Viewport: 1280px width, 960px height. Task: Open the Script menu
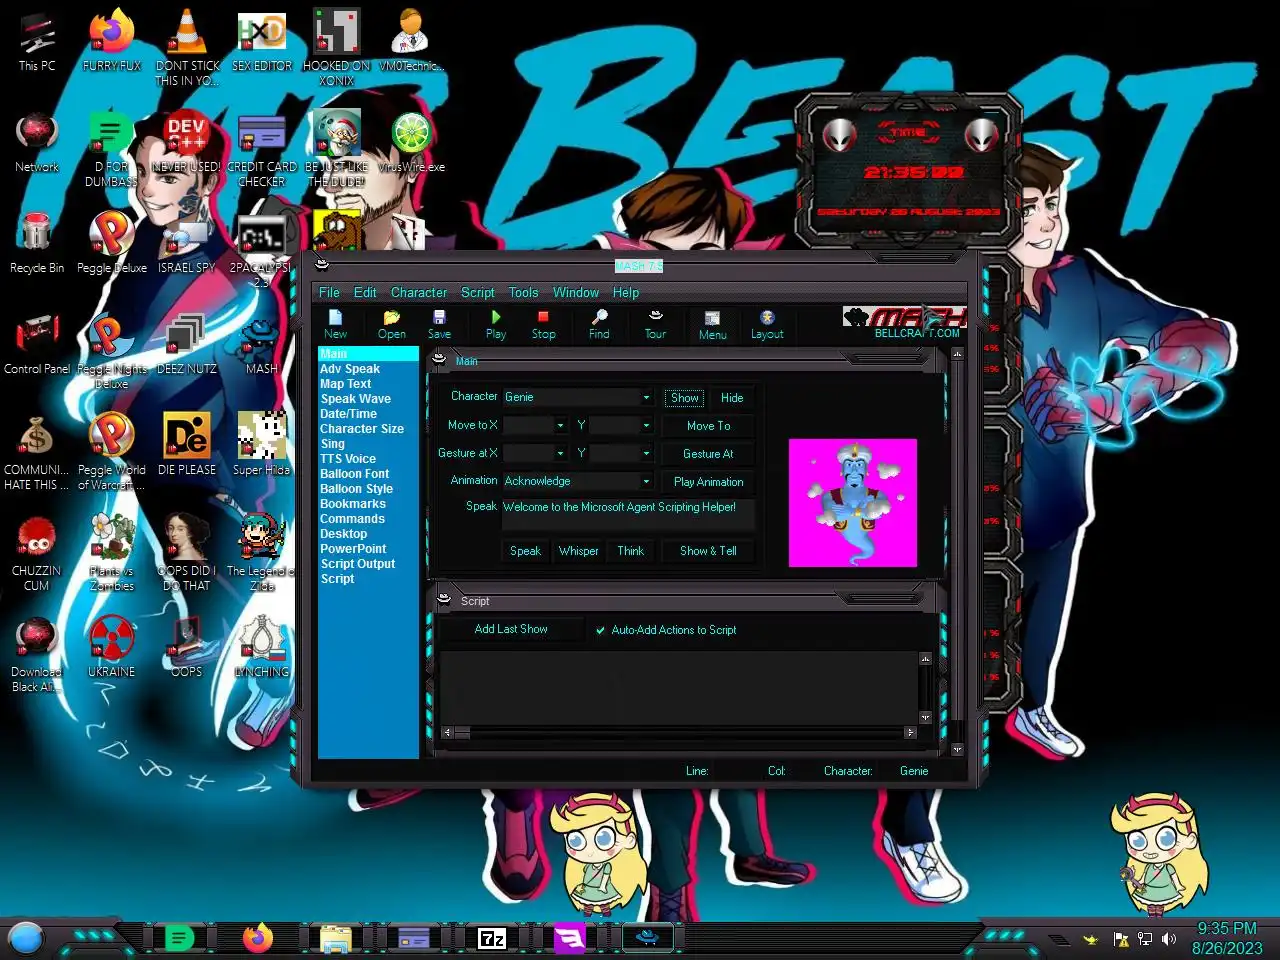pyautogui.click(x=477, y=292)
